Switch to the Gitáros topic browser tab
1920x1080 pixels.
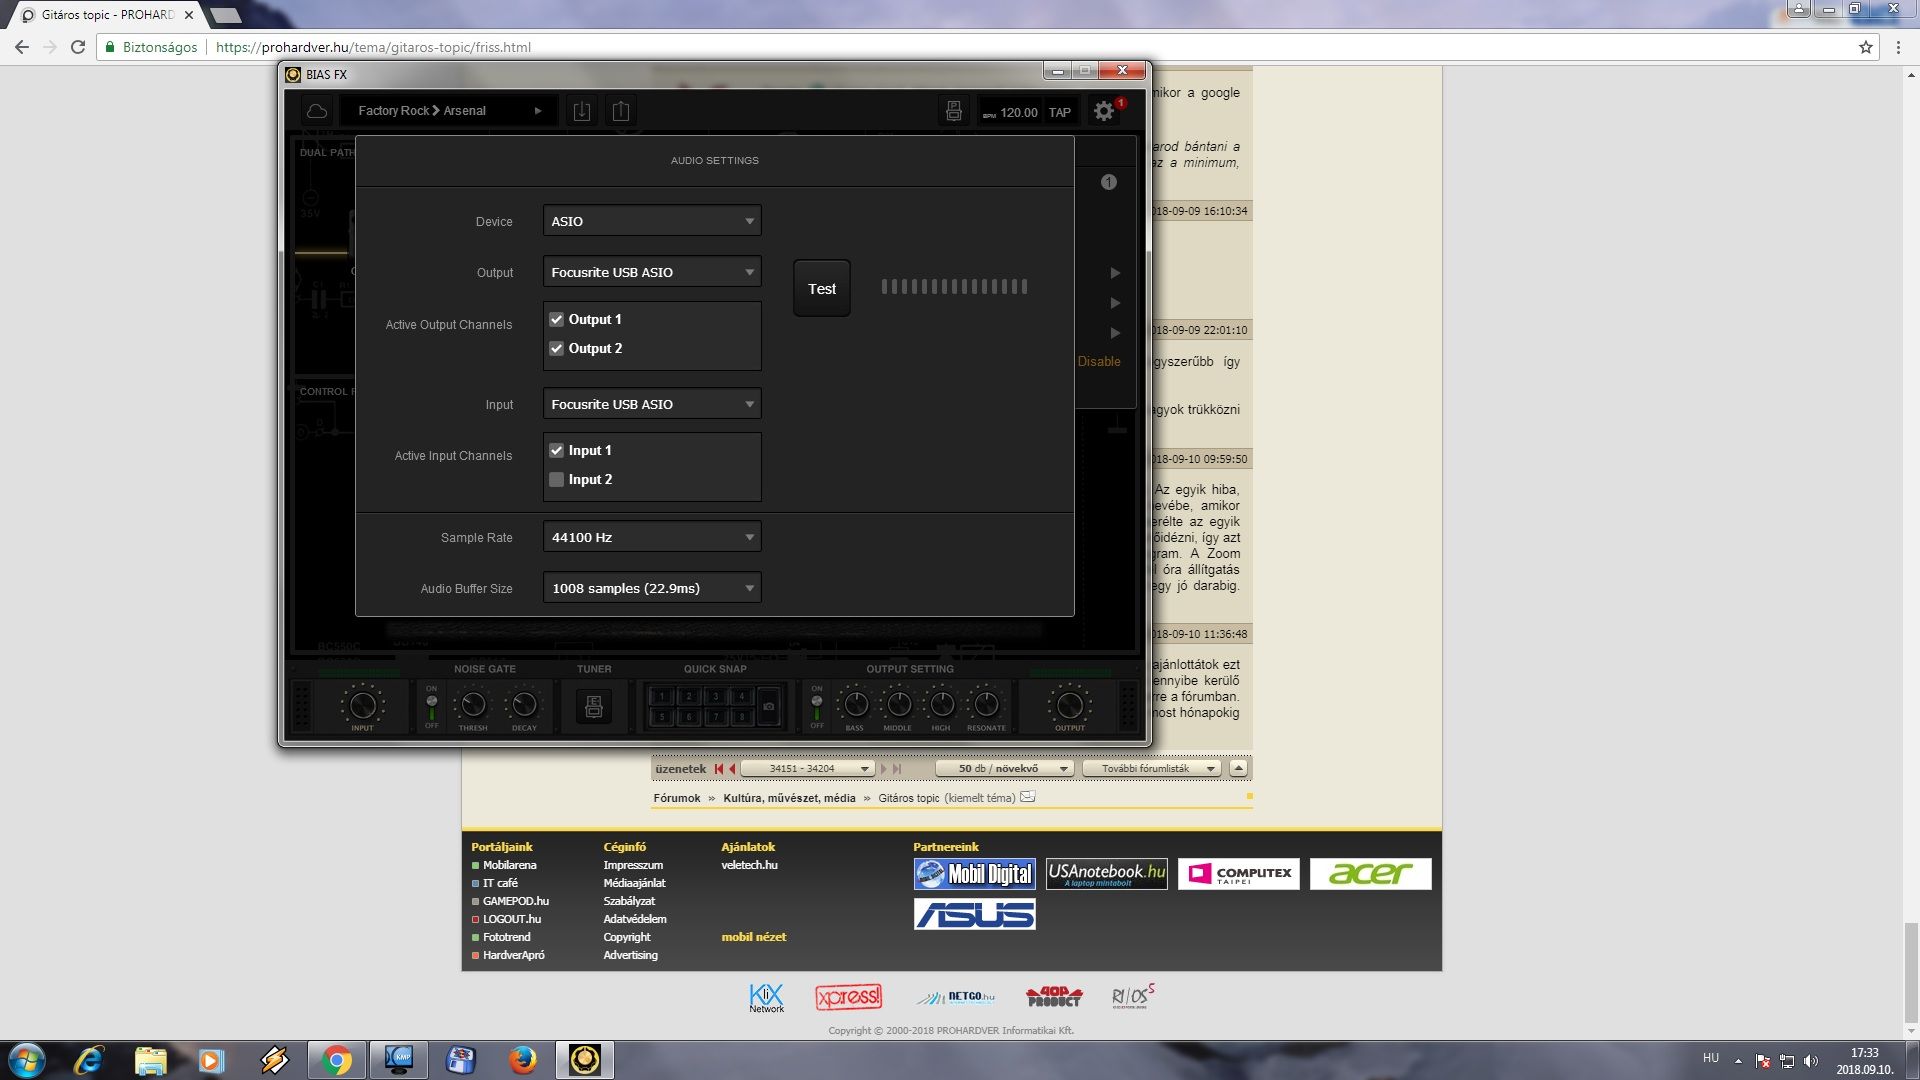tap(105, 15)
